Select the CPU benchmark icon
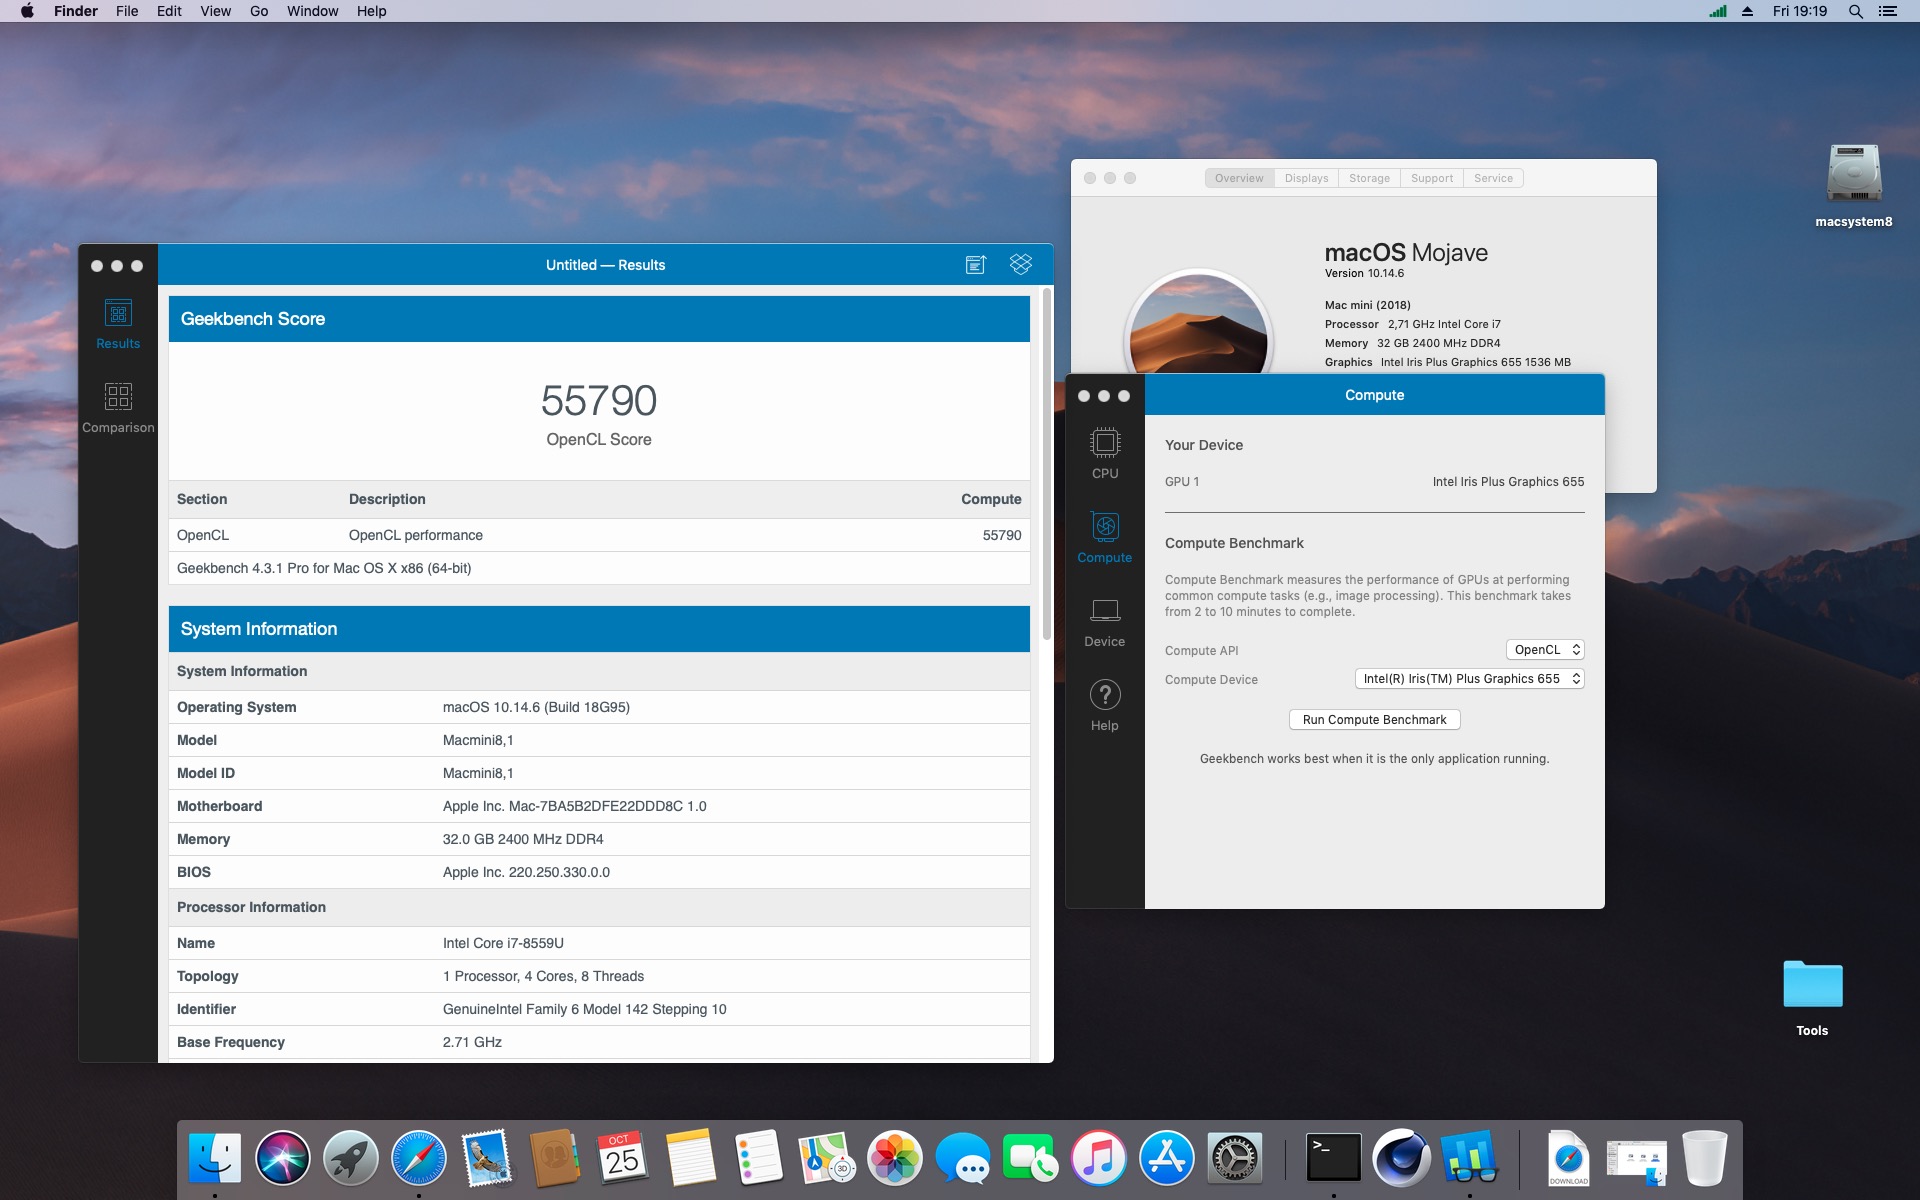The width and height of the screenshot is (1920, 1200). 1105,453
